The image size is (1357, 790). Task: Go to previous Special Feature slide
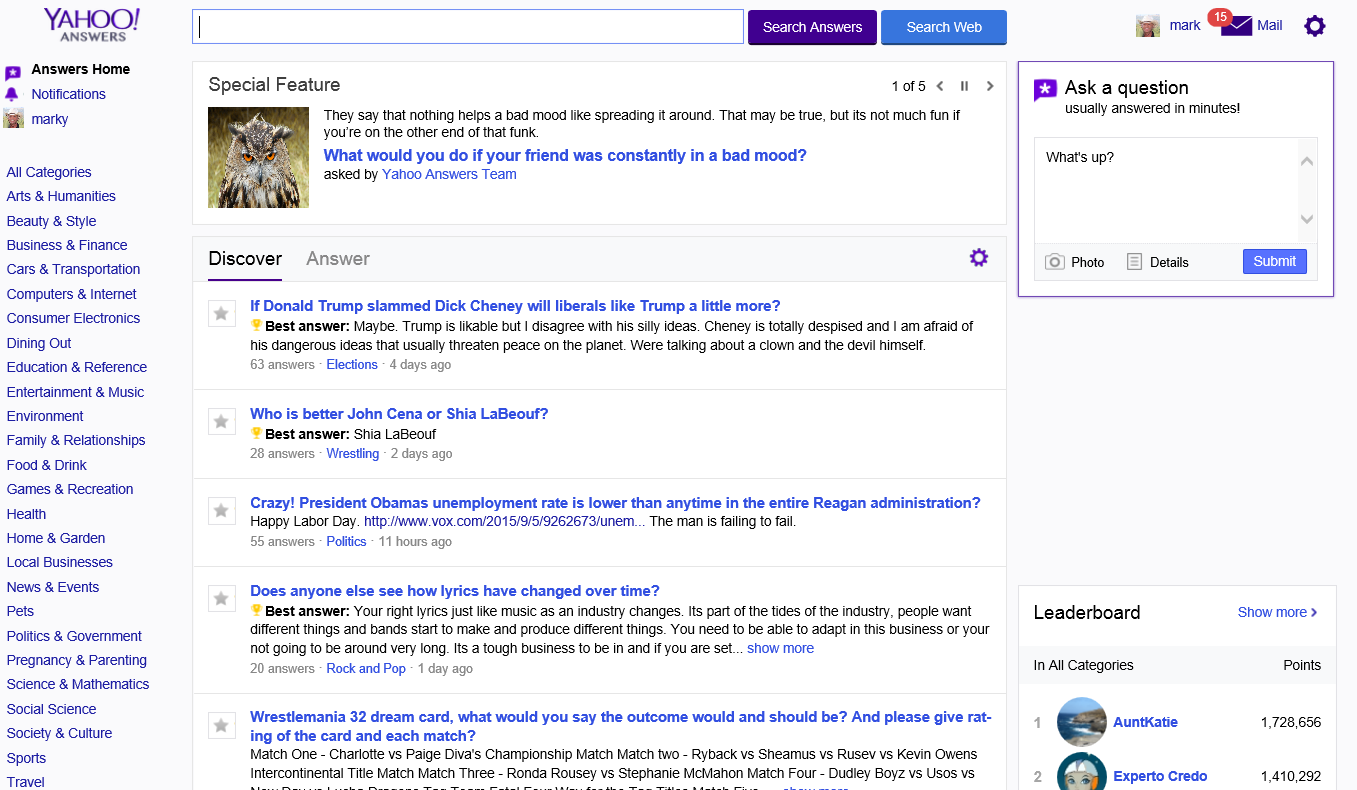pyautogui.click(x=940, y=86)
